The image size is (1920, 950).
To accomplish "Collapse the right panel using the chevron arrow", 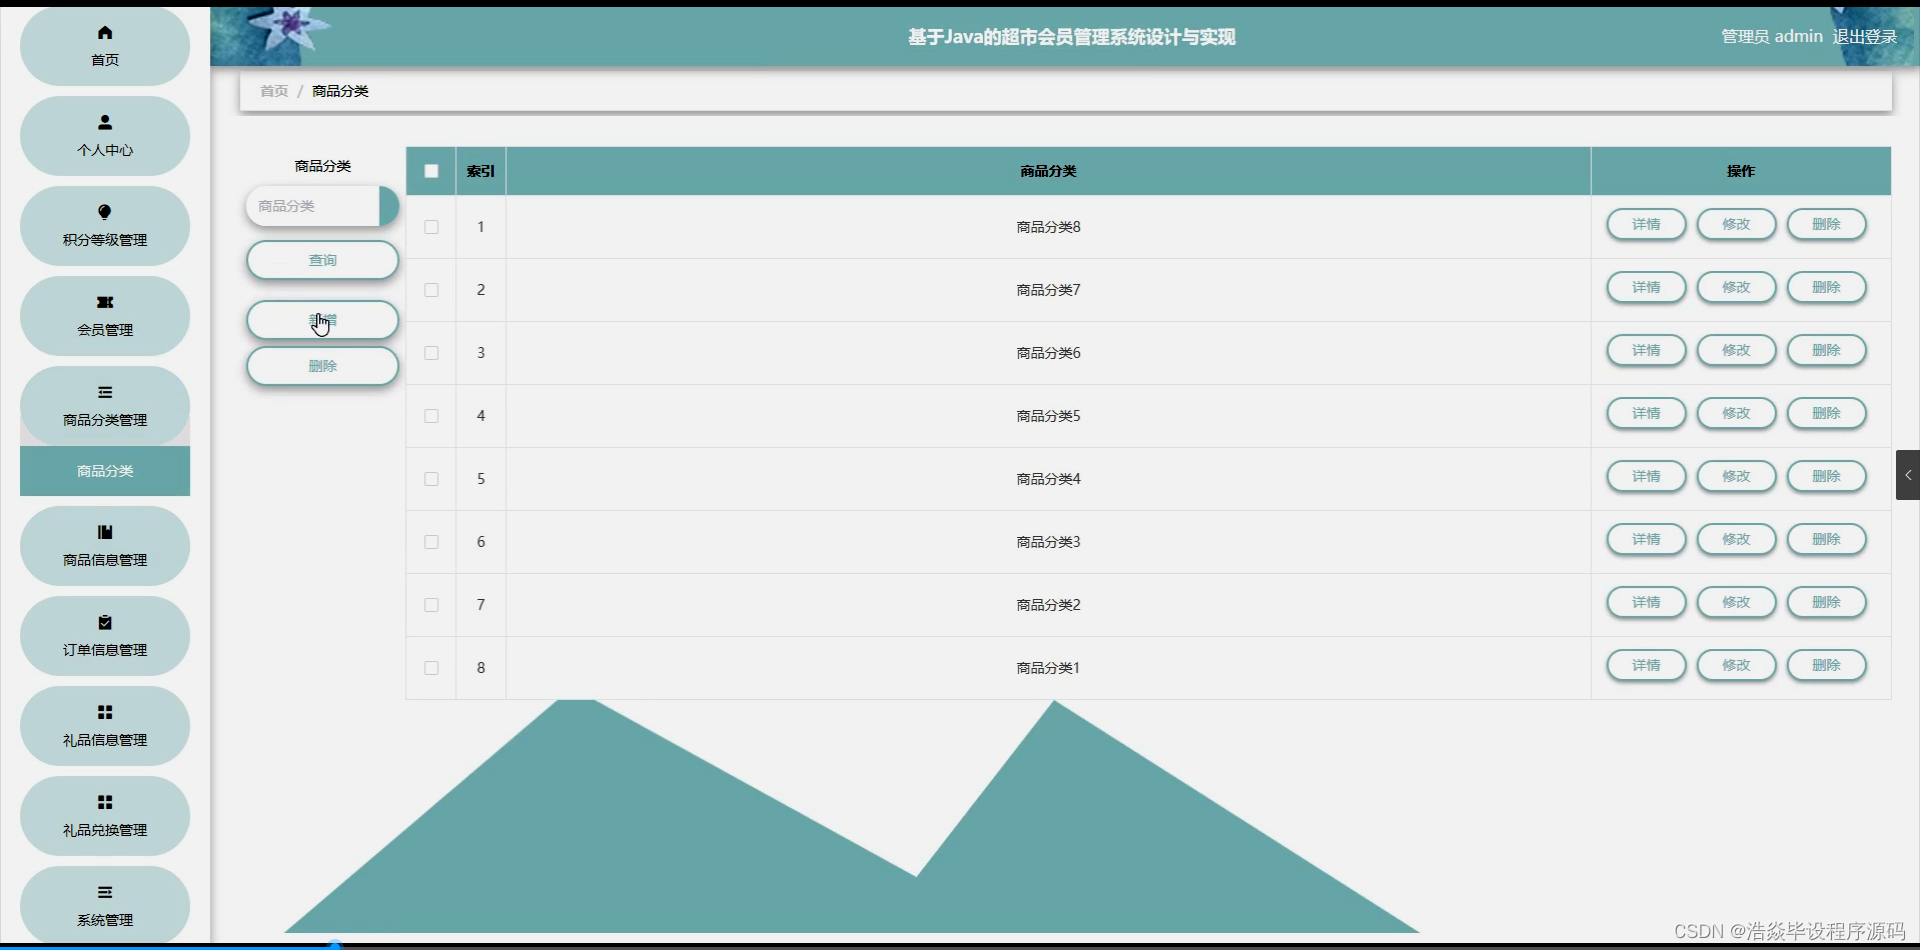I will (1908, 475).
